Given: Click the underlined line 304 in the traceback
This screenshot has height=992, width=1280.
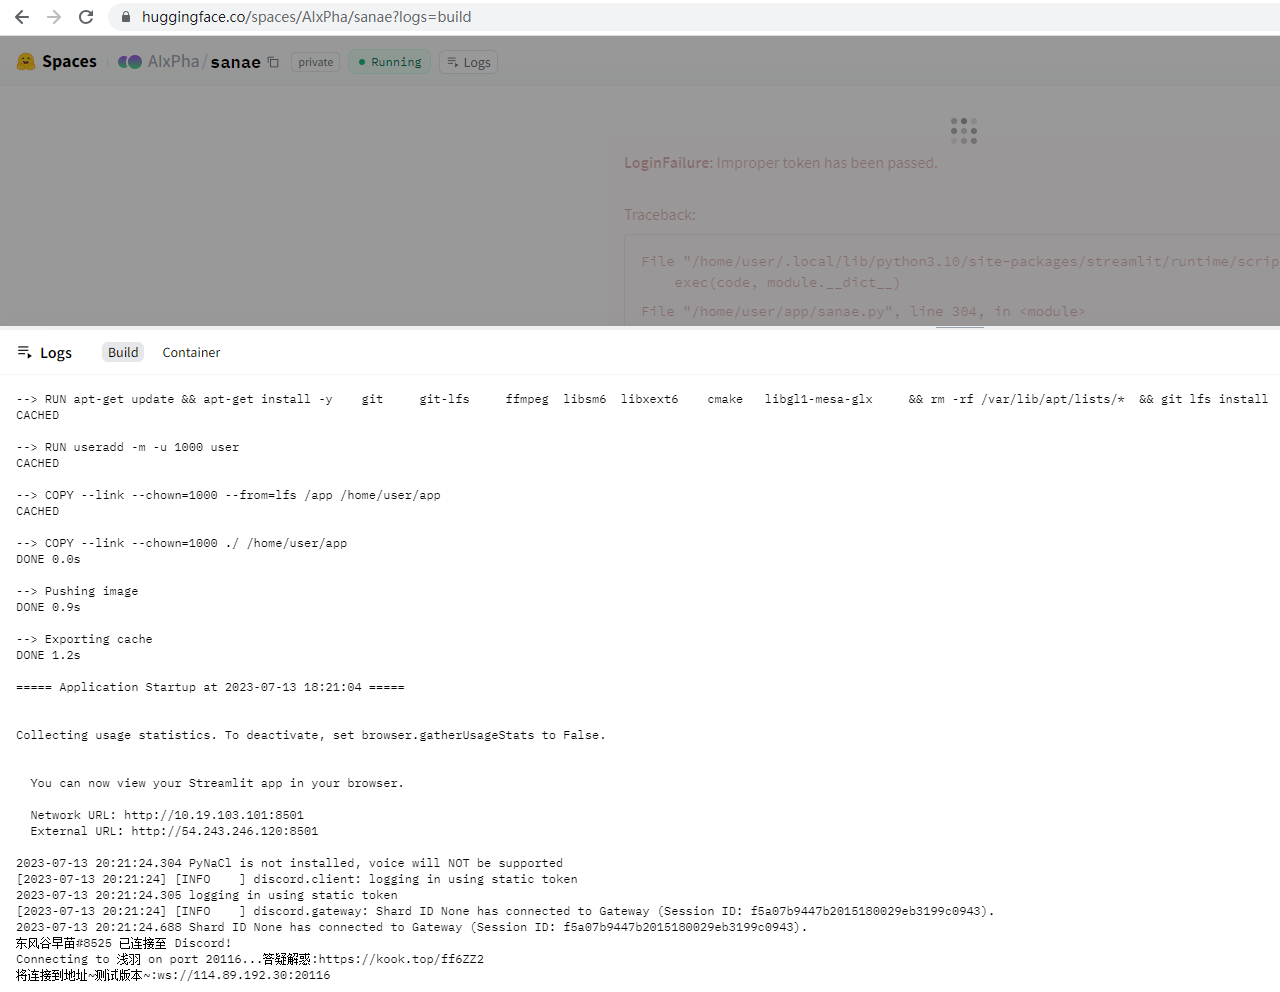Looking at the screenshot, I should tap(959, 311).
